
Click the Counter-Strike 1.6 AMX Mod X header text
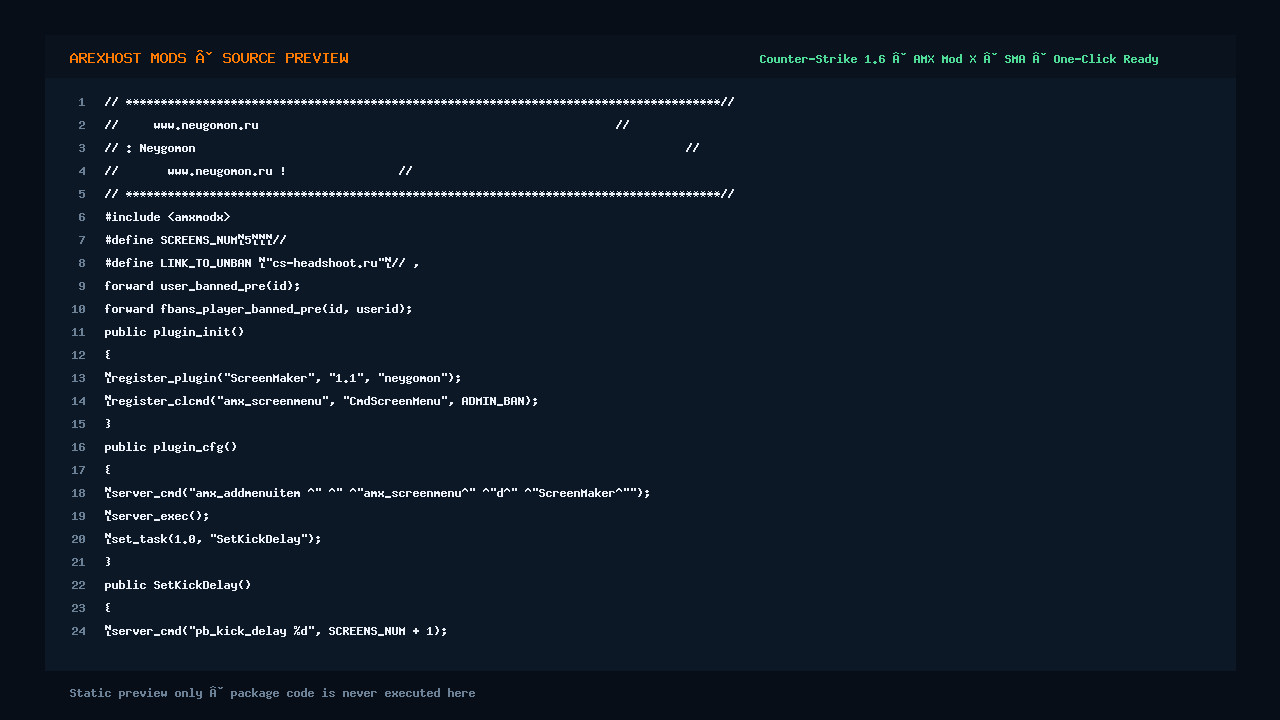tap(959, 59)
